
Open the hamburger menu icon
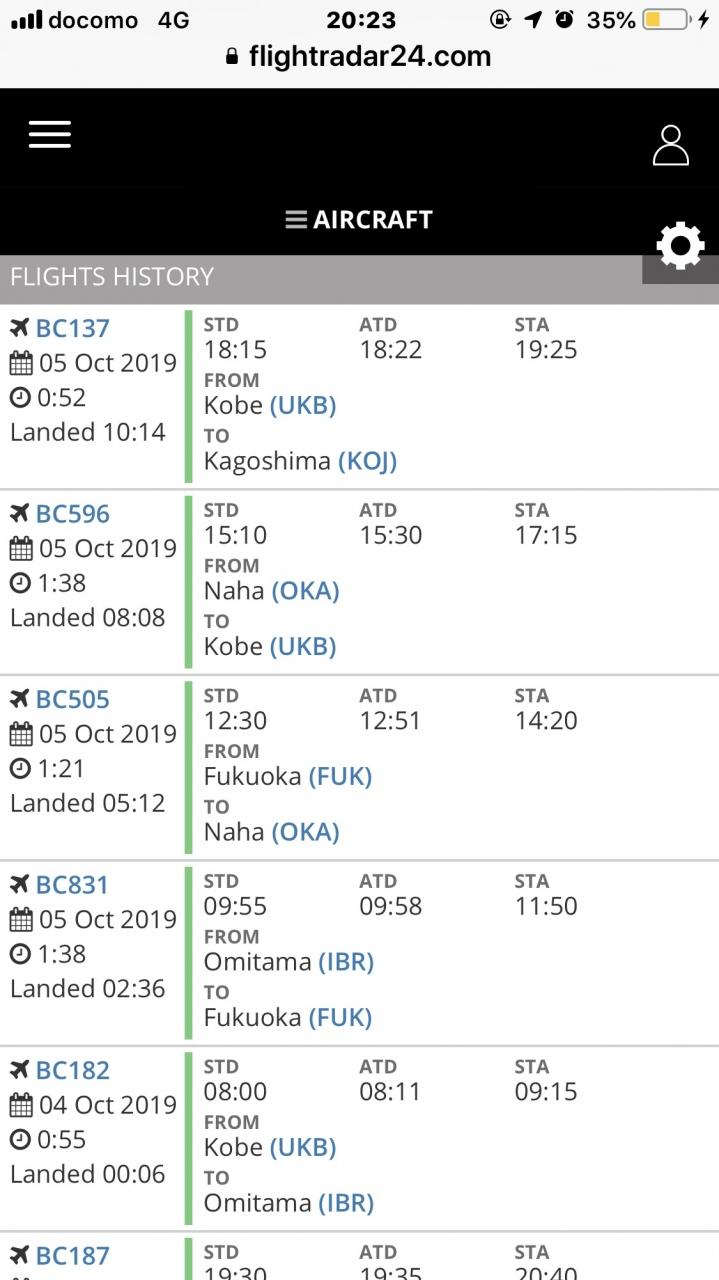pos(50,135)
